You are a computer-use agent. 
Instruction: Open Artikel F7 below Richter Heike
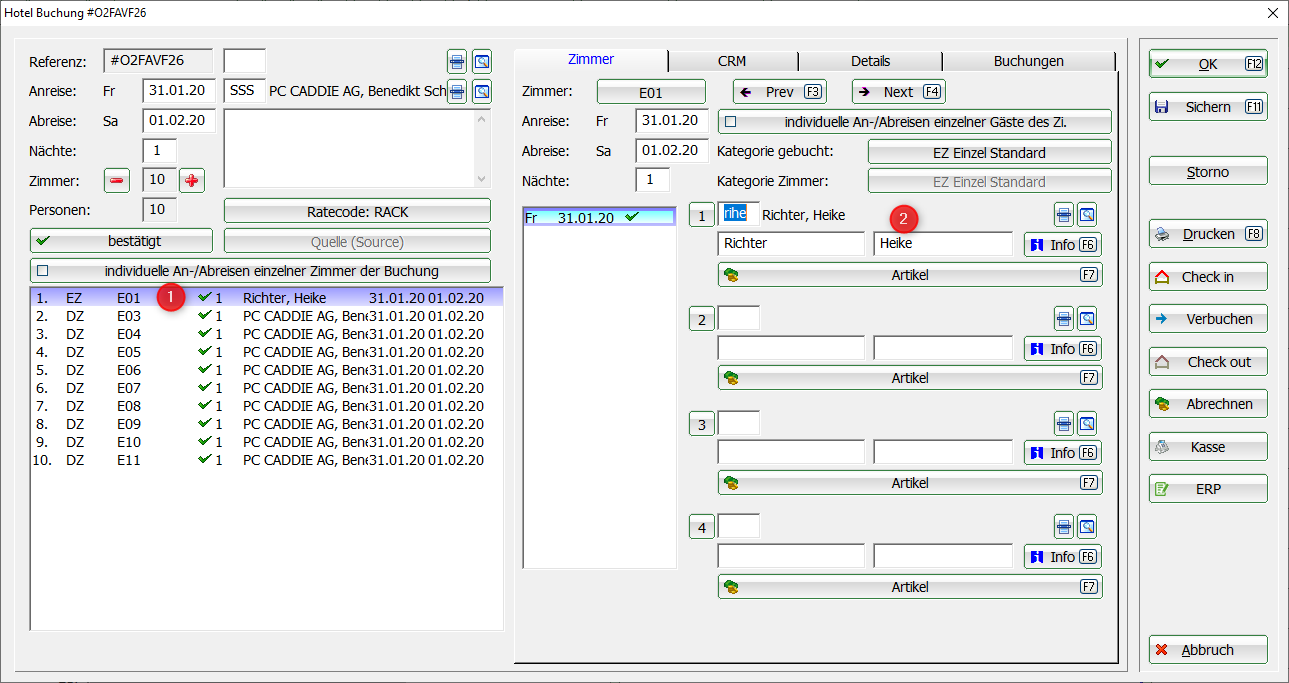(x=910, y=275)
